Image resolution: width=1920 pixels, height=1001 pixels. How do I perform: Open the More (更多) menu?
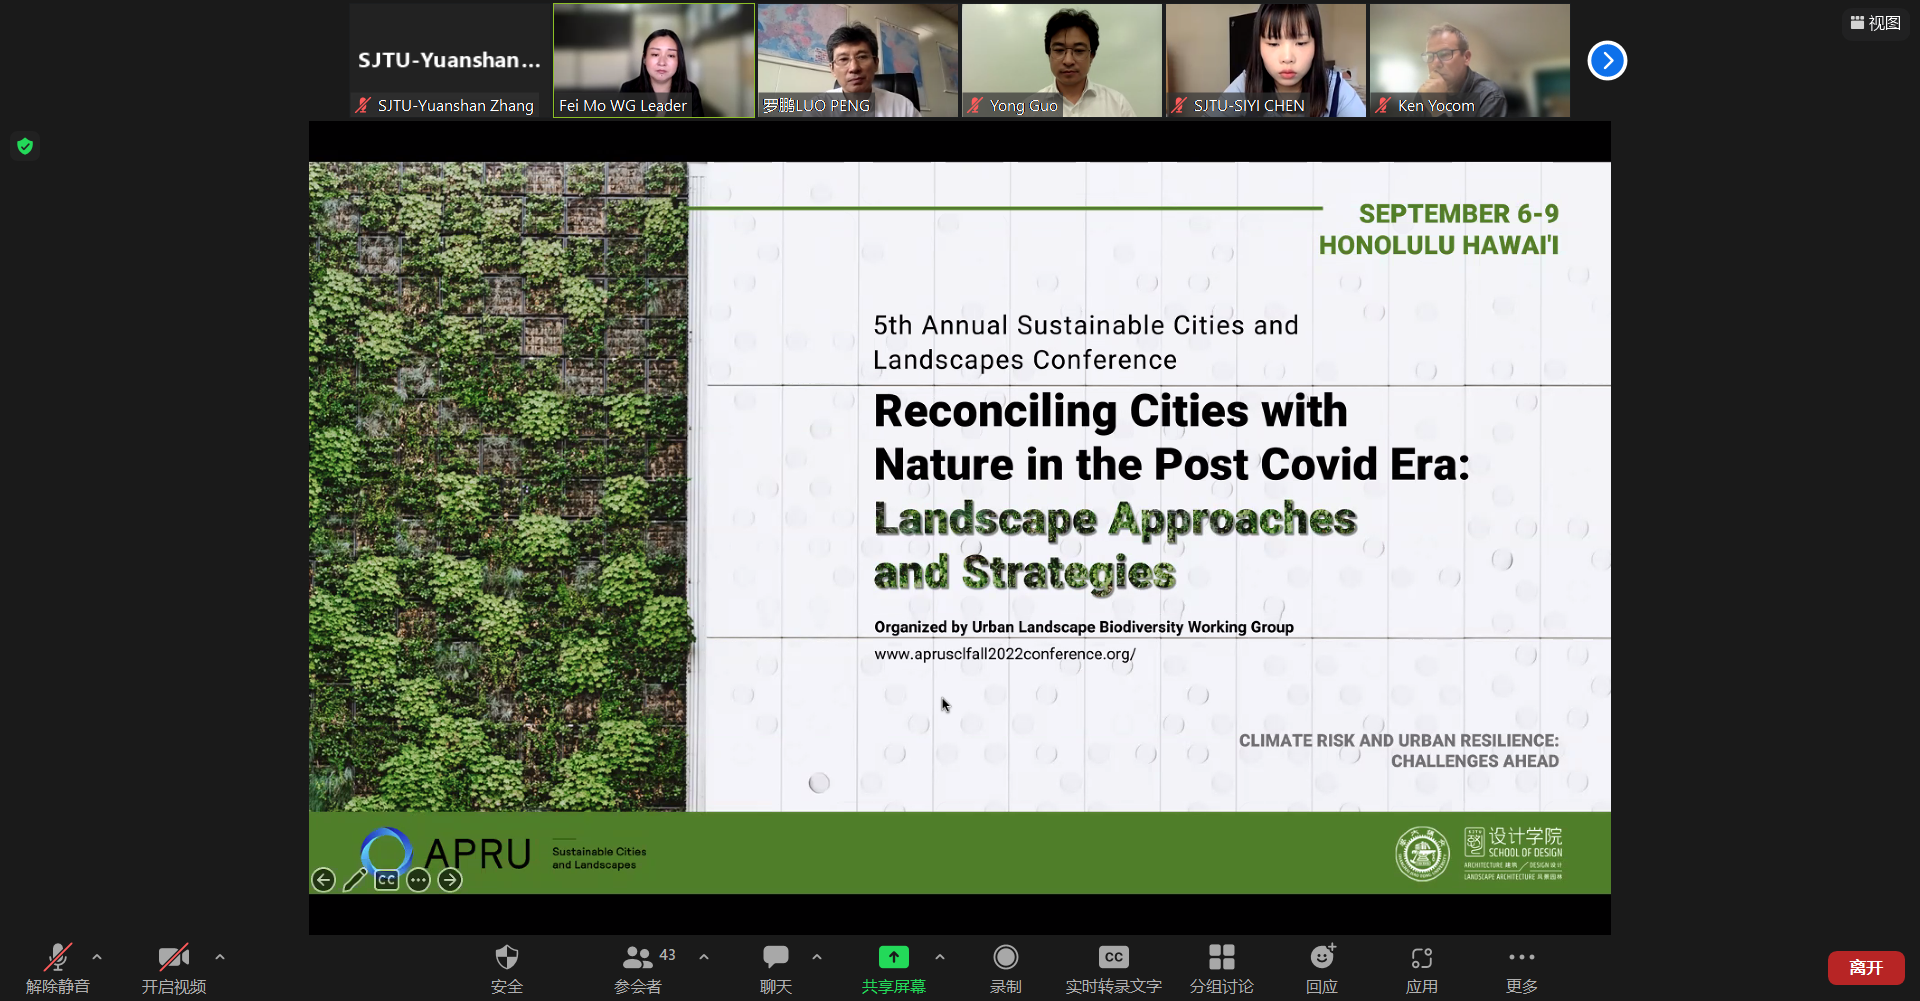point(1521,958)
